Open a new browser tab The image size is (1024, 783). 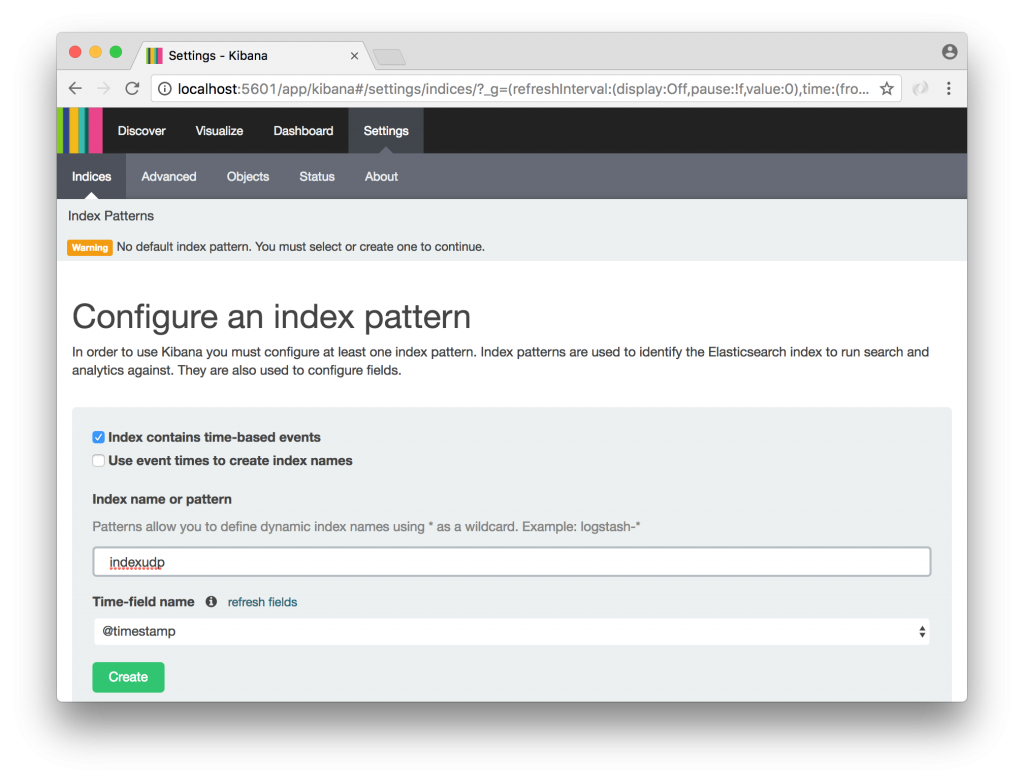click(390, 57)
